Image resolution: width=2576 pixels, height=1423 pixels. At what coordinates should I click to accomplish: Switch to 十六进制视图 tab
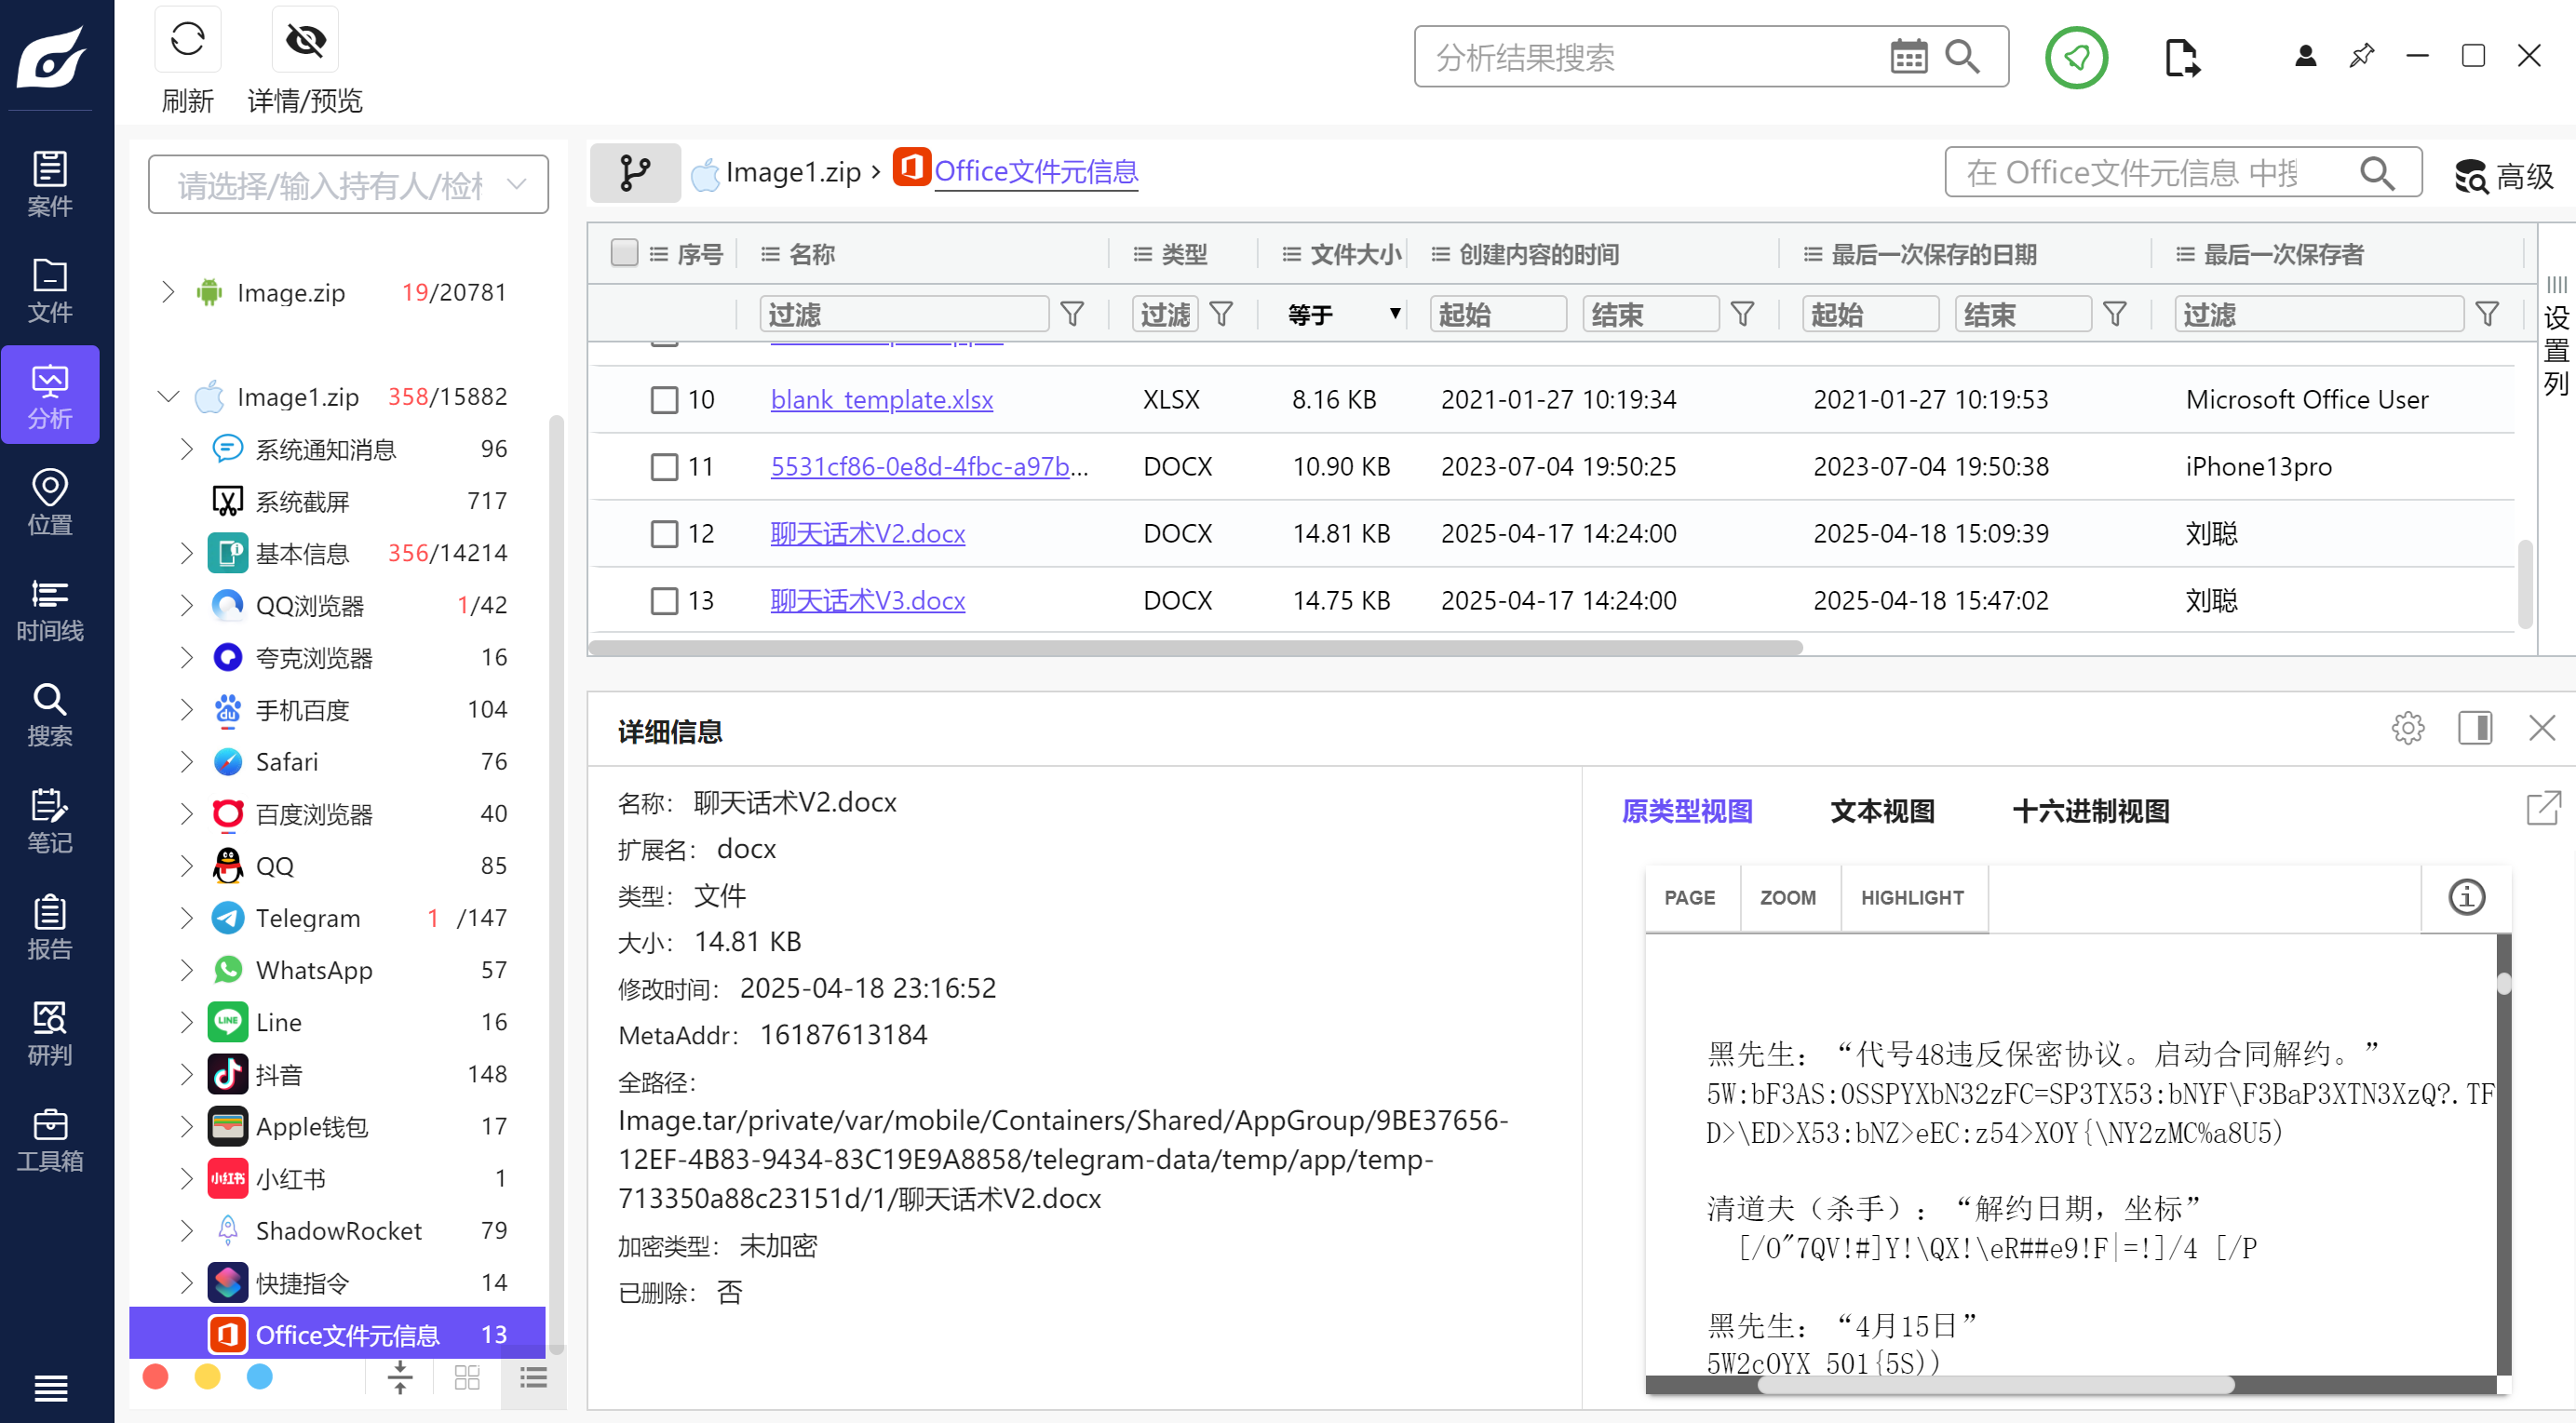pos(2090,810)
